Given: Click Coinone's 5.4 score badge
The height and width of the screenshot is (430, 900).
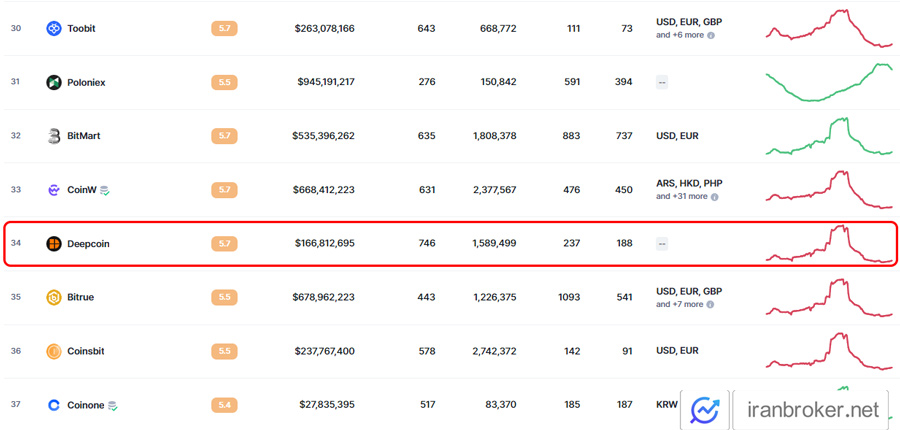Looking at the screenshot, I should point(224,405).
